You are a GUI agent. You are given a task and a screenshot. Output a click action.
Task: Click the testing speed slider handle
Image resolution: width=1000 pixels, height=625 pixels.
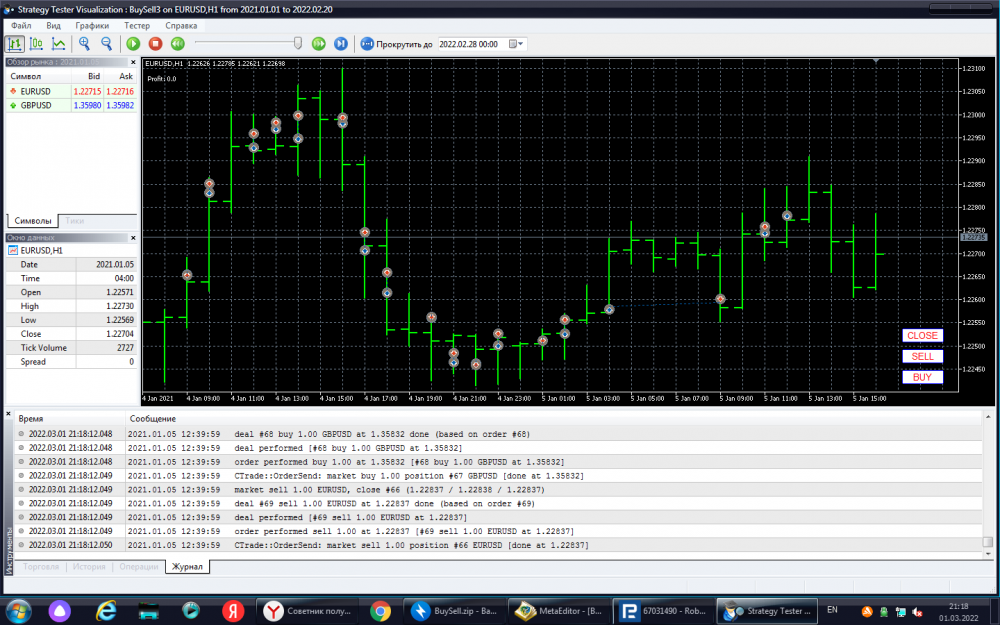click(298, 43)
